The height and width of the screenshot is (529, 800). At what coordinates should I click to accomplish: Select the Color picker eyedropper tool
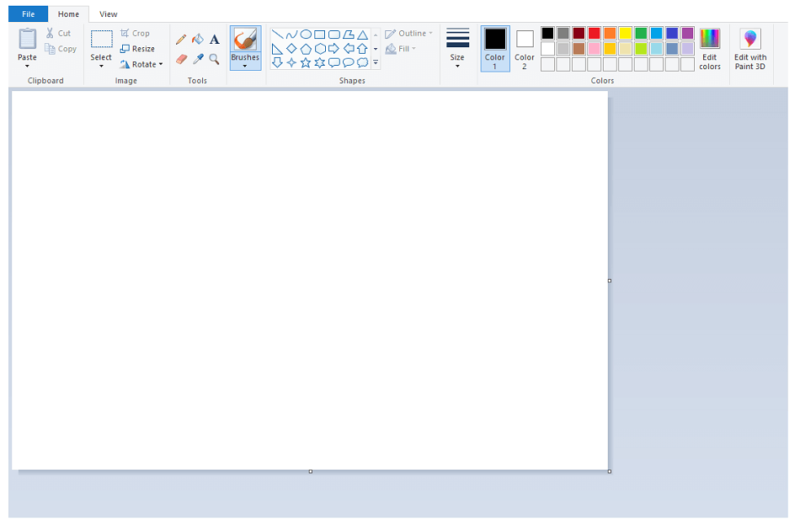pyautogui.click(x=198, y=59)
